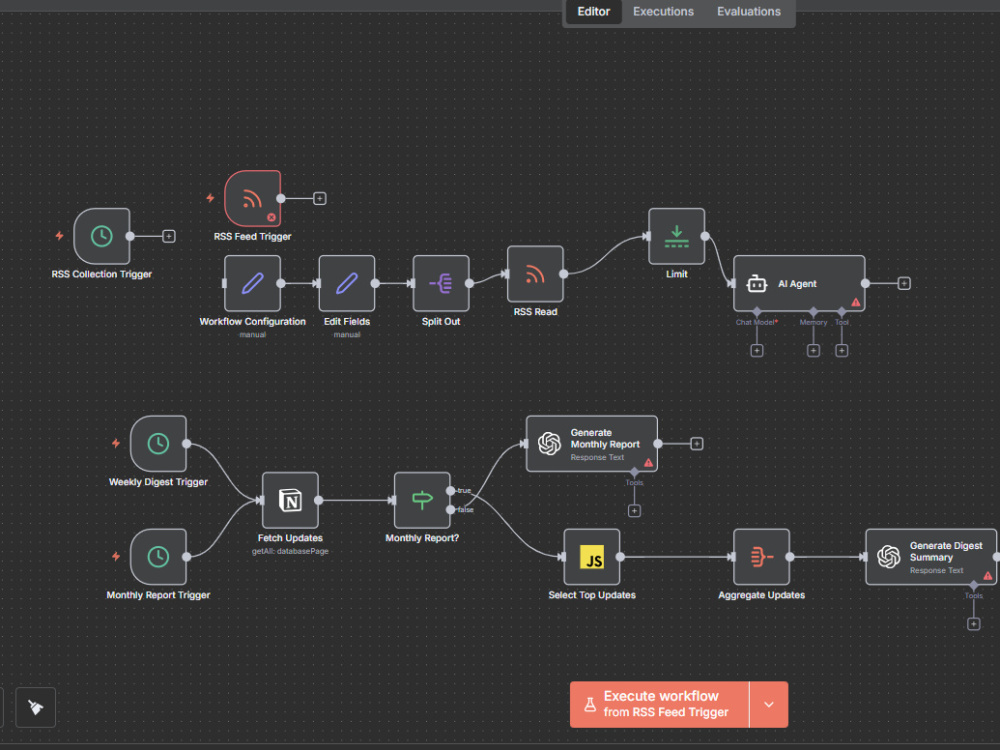Click lightning bolt beside RSS Collection Trigger
The width and height of the screenshot is (1000, 750).
[59, 236]
